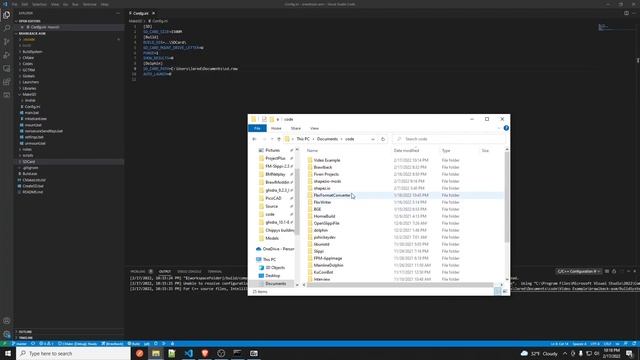Select the Video Example folder
The height and width of the screenshot is (360, 640).
point(327,160)
